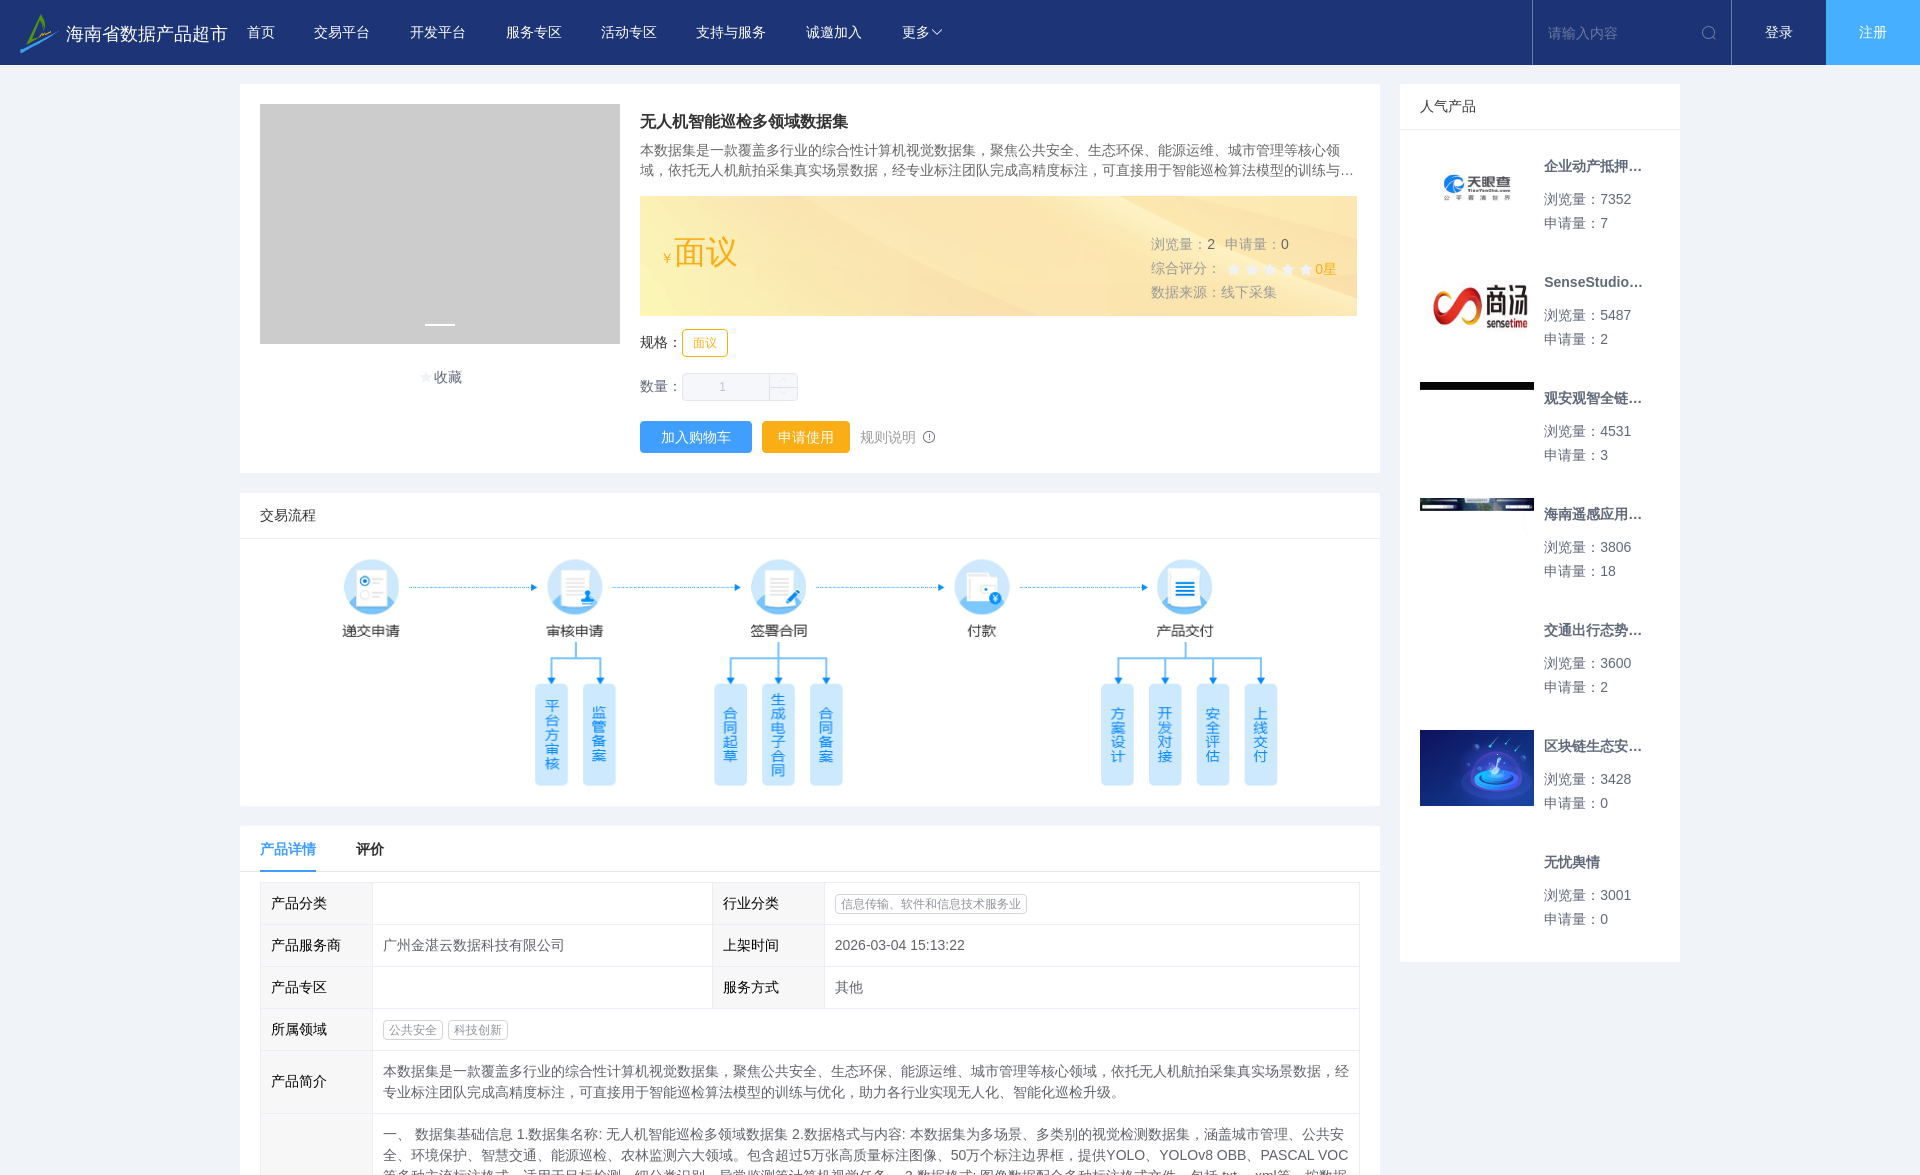The image size is (1920, 1175).
Task: Click 加入购物车 button
Action: coord(696,437)
